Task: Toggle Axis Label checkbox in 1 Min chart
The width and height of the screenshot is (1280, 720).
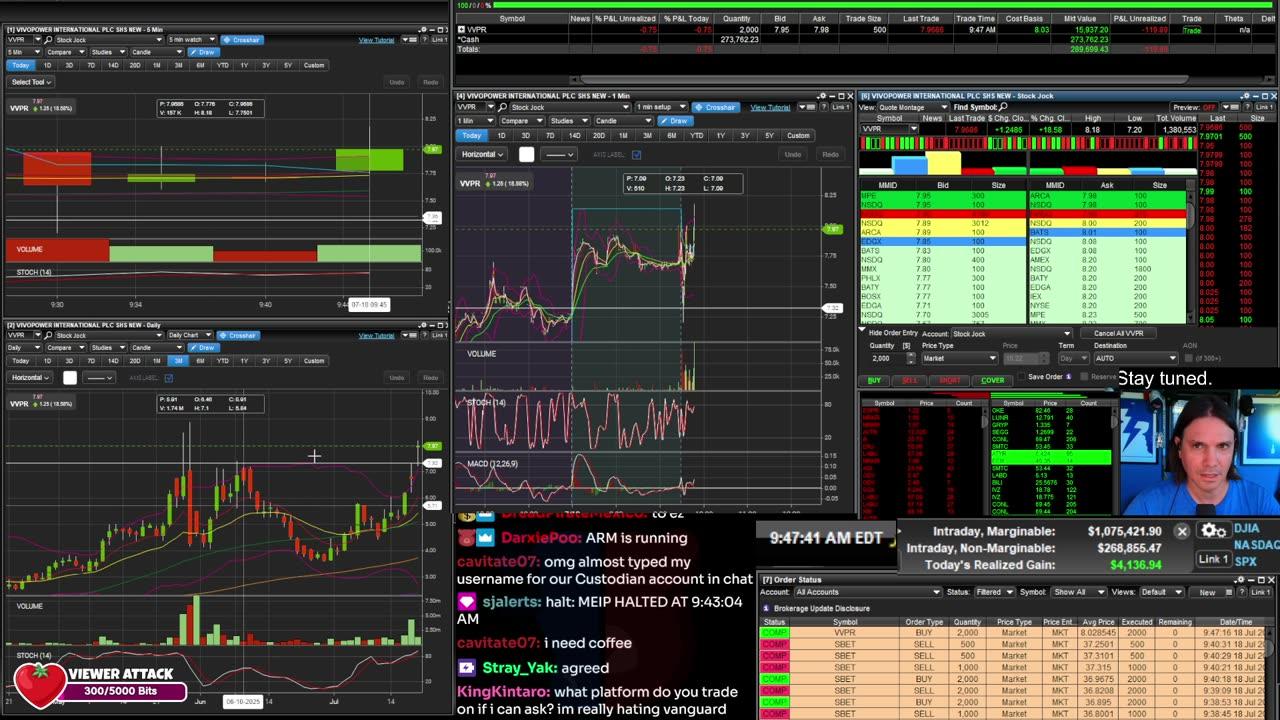Action: 636,154
